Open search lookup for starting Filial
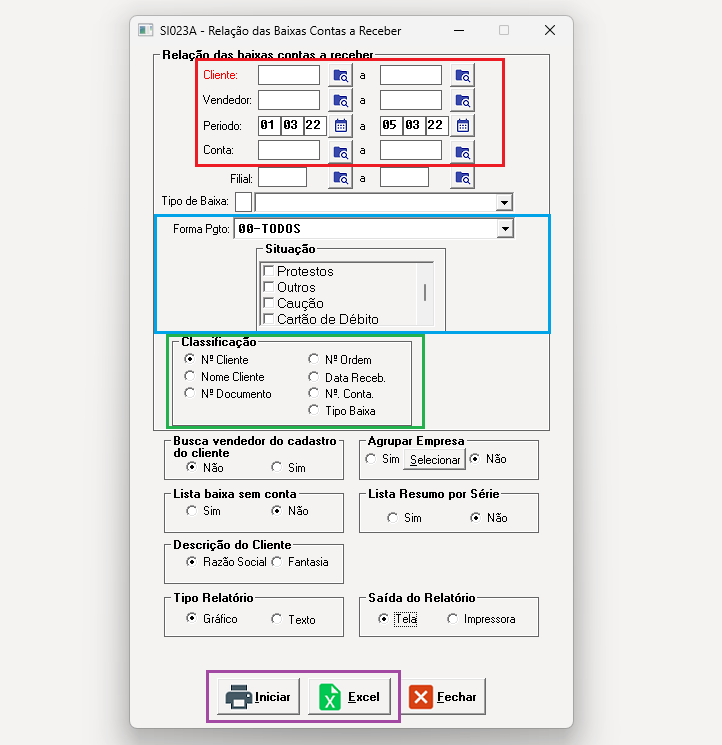 (341, 178)
